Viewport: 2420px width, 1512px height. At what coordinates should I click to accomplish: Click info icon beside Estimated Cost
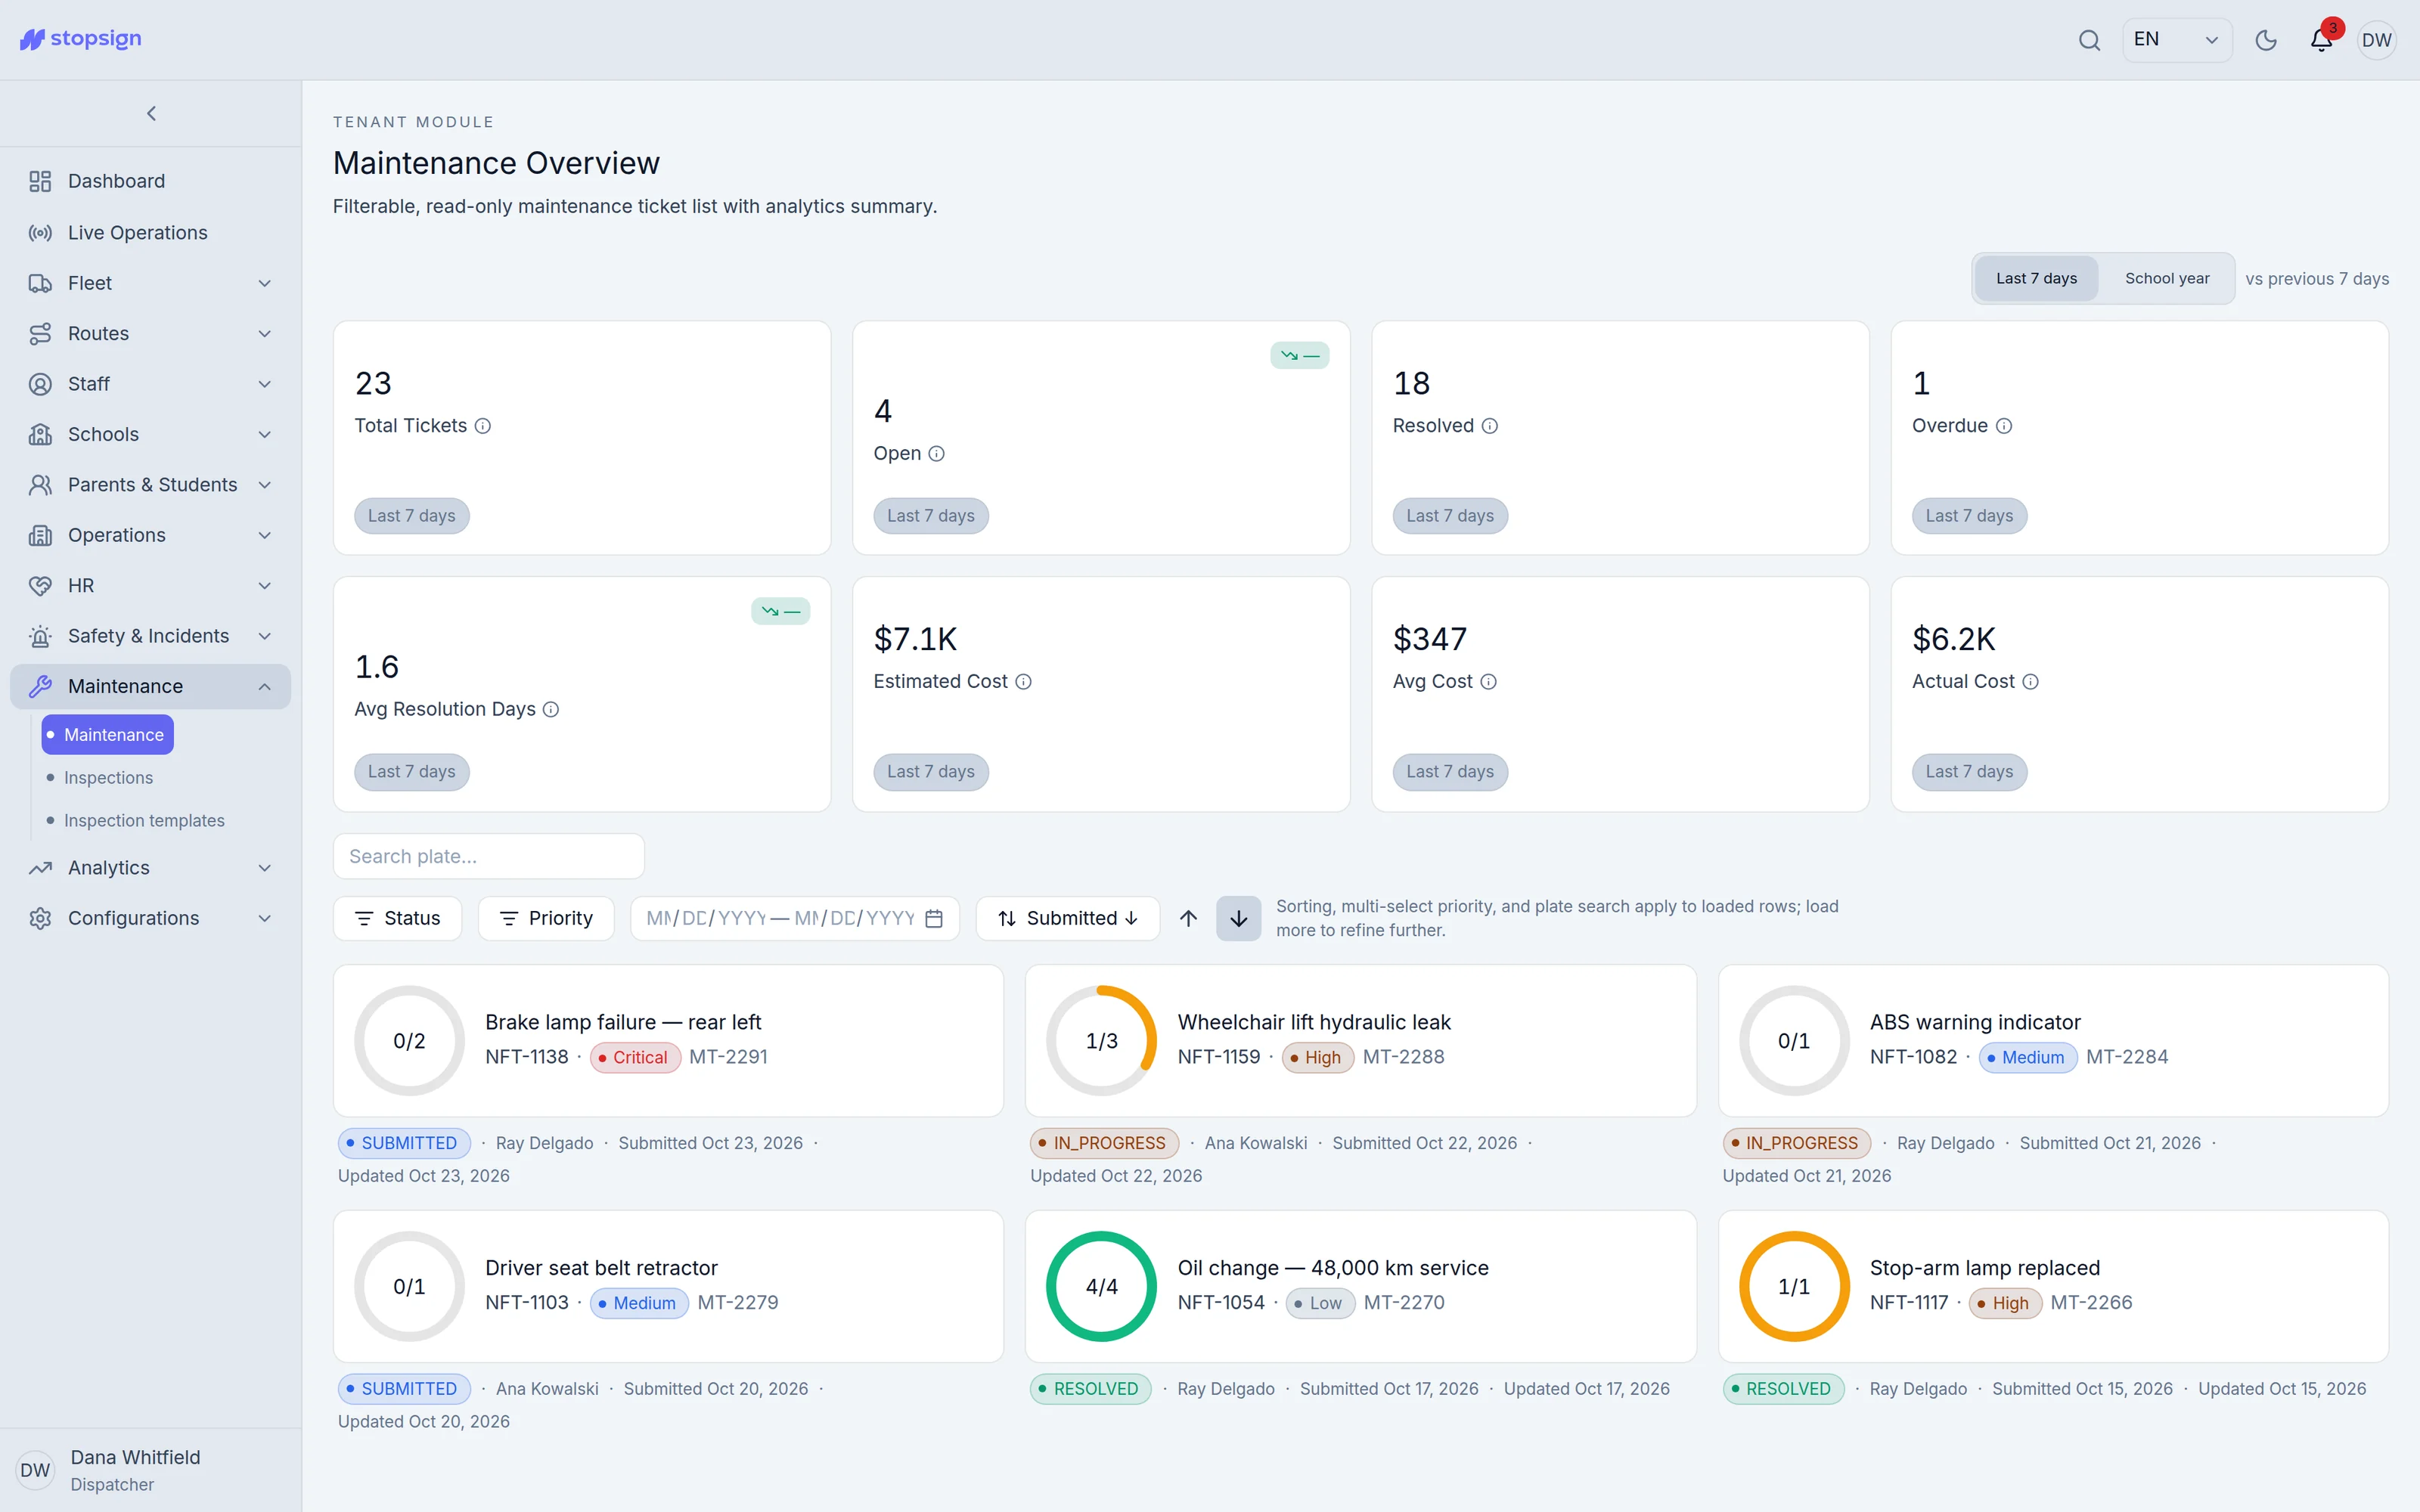[x=1024, y=682]
